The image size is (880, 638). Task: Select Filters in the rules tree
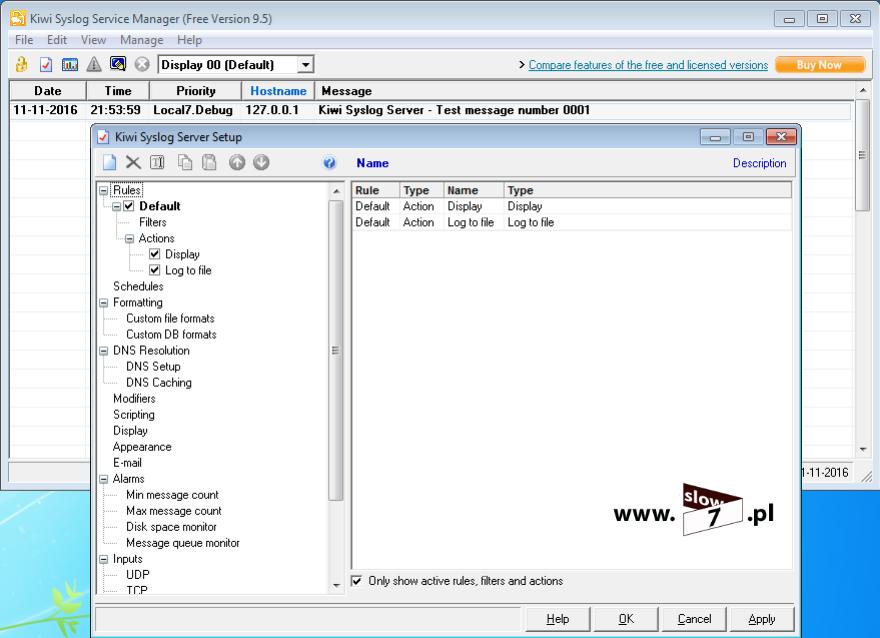coord(153,222)
